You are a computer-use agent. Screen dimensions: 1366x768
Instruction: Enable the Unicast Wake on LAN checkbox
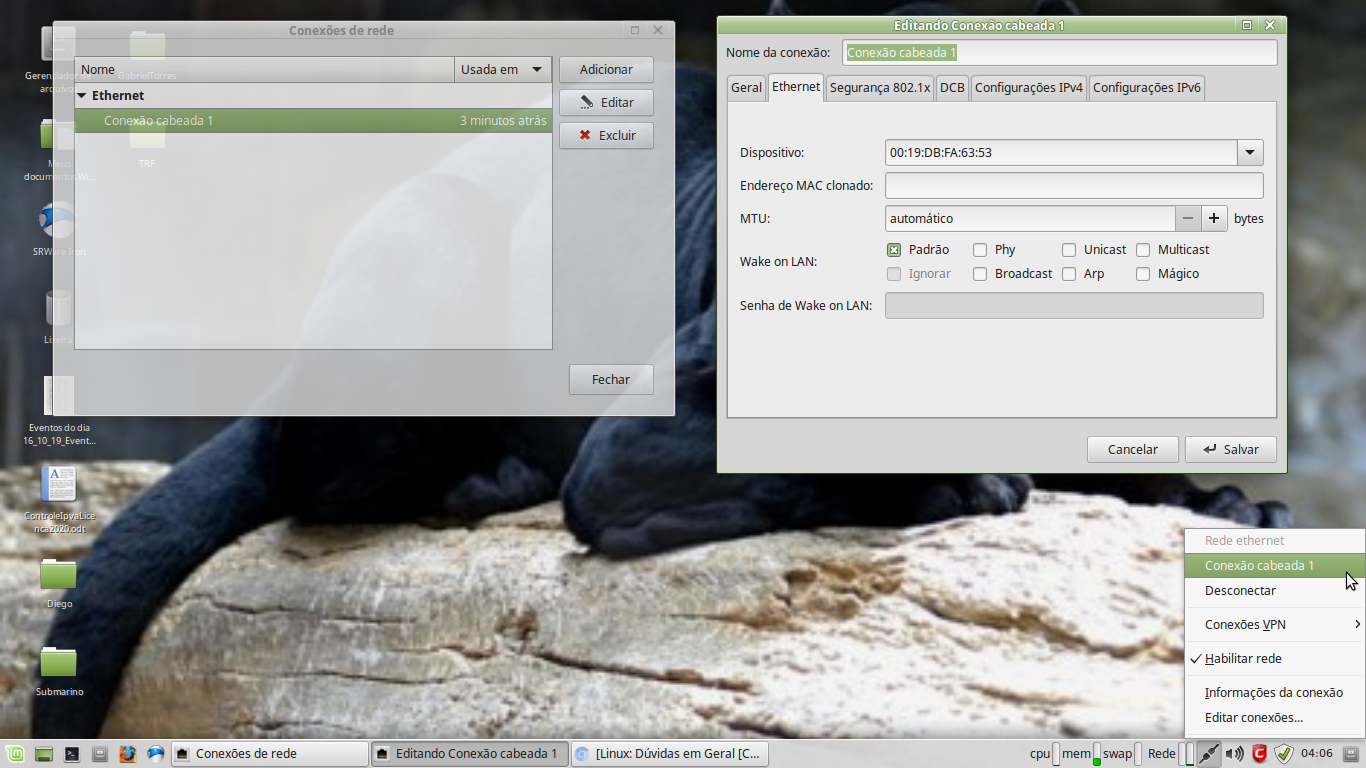point(1069,250)
